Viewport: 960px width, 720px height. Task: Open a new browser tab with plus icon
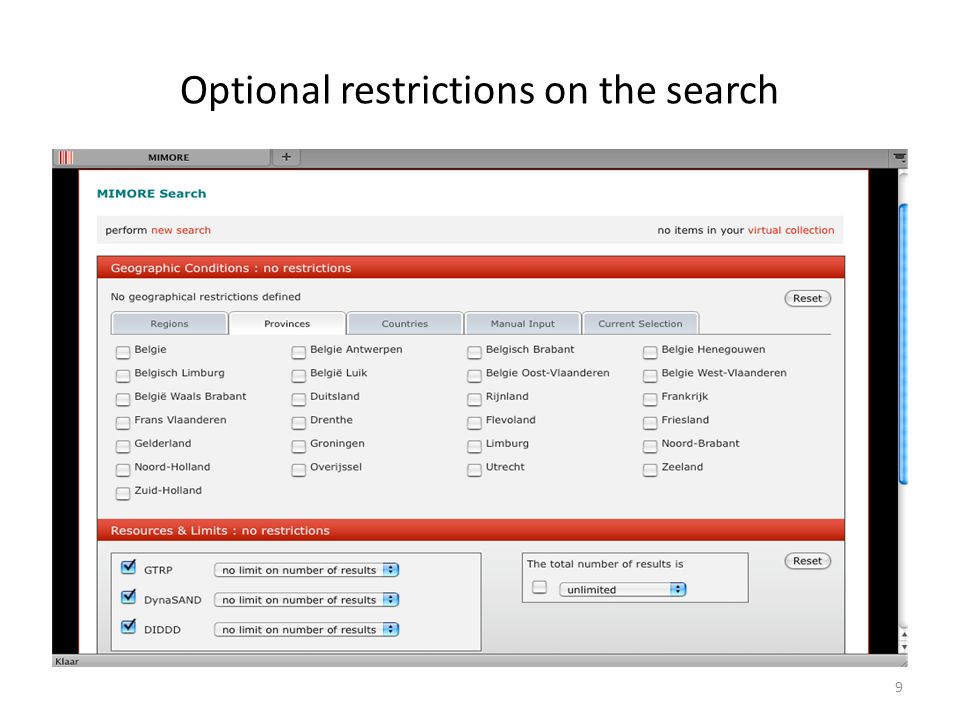286,157
